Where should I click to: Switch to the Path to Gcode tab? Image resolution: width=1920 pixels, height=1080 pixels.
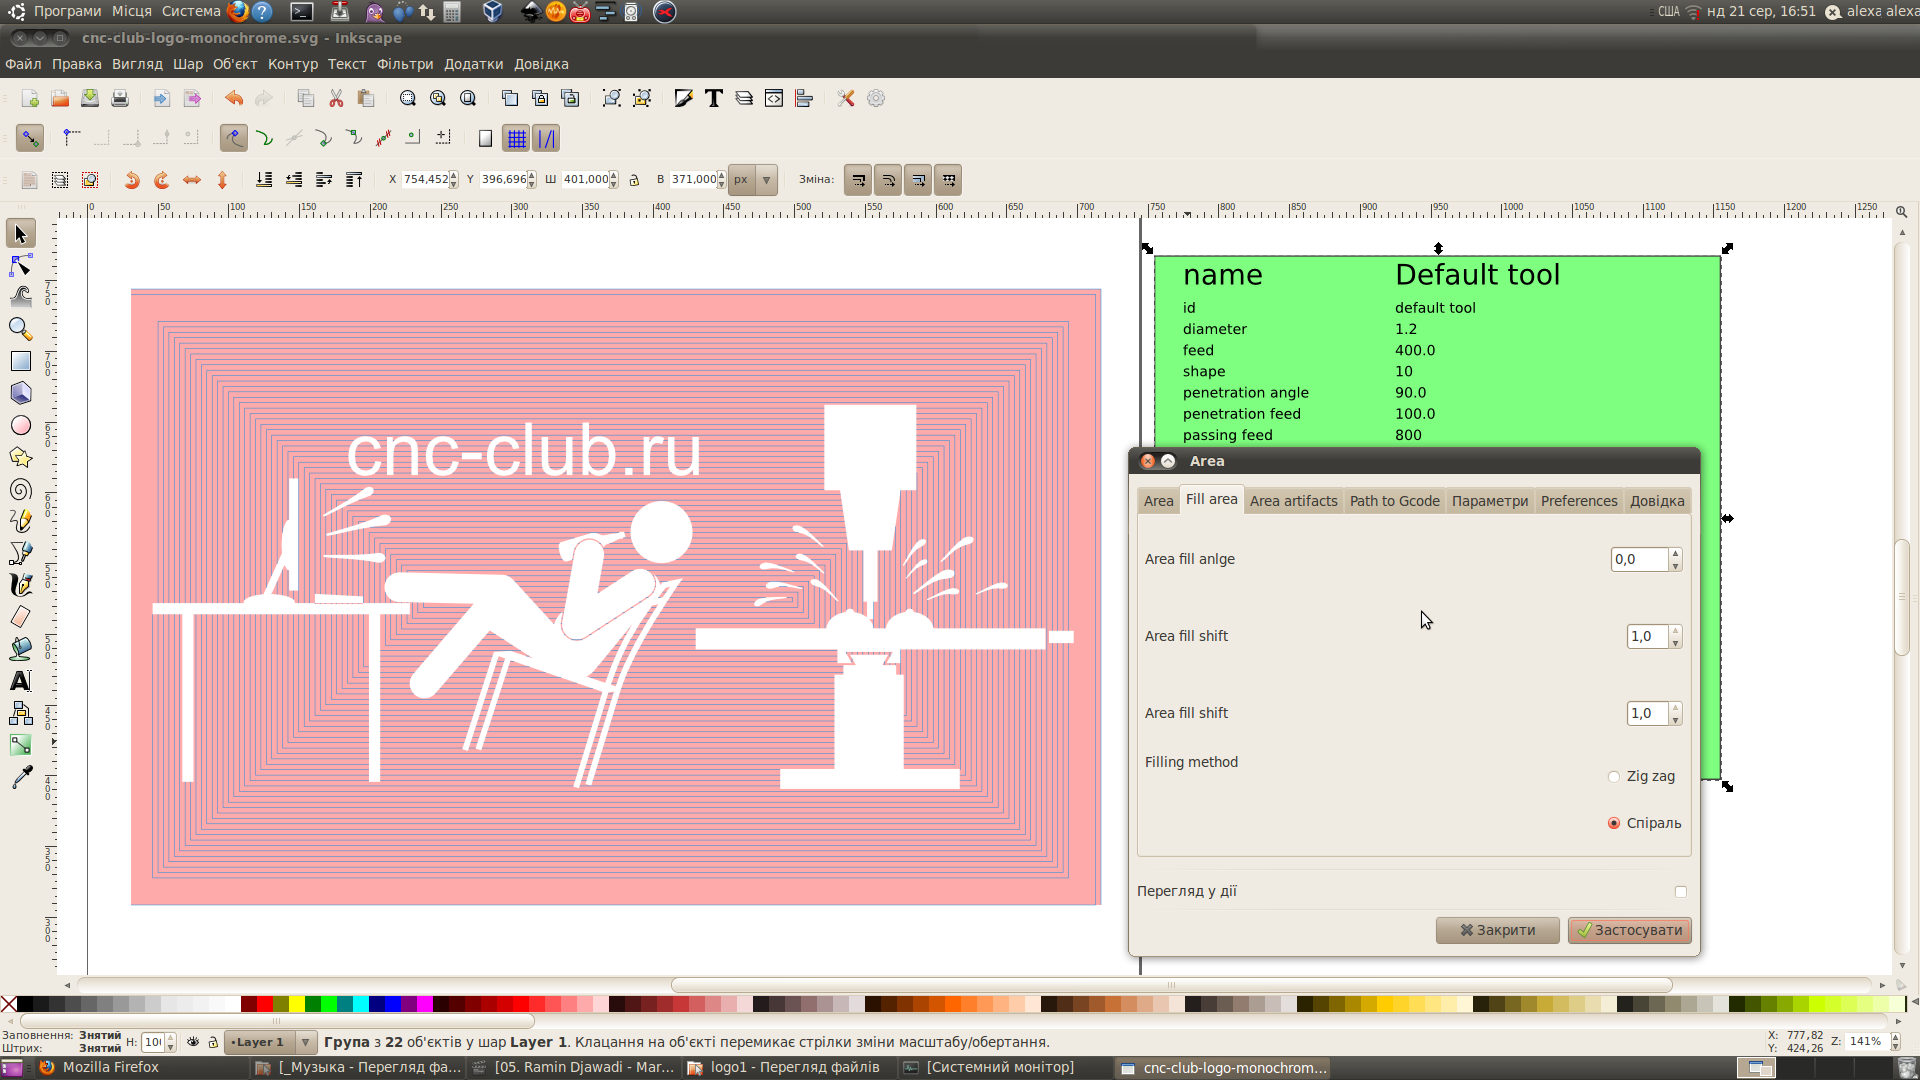click(x=1394, y=501)
